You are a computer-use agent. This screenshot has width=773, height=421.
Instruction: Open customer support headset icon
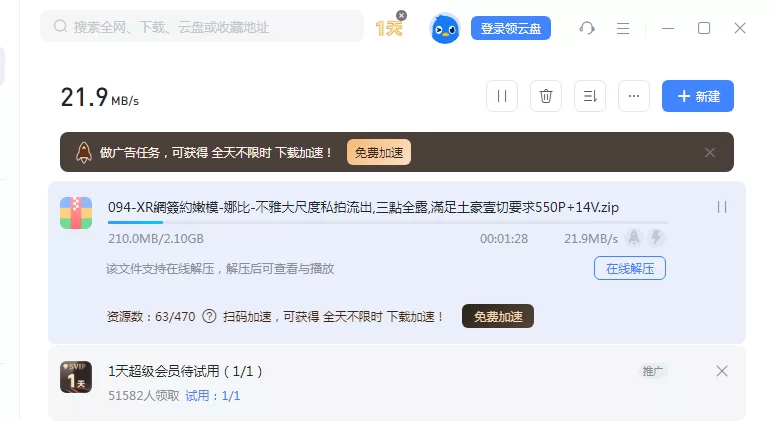(587, 28)
